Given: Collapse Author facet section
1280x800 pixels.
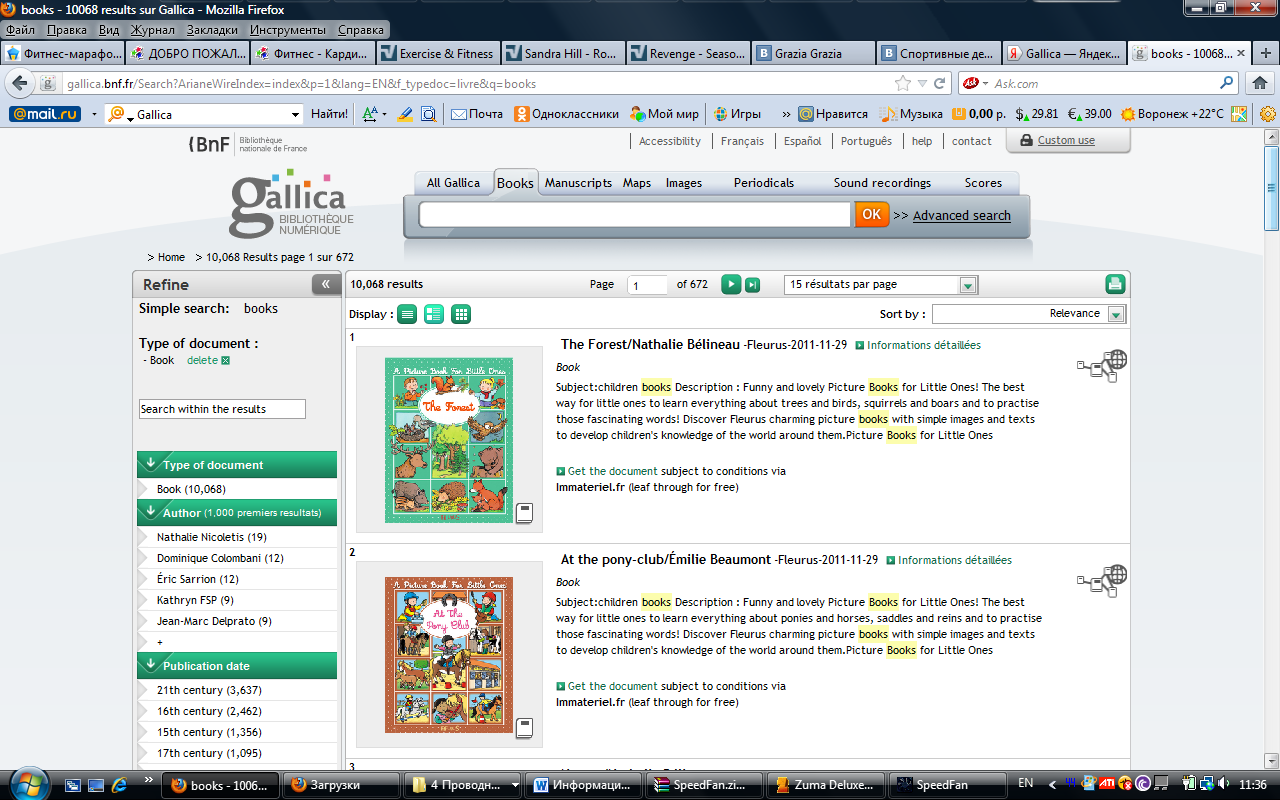Looking at the screenshot, I should 151,511.
